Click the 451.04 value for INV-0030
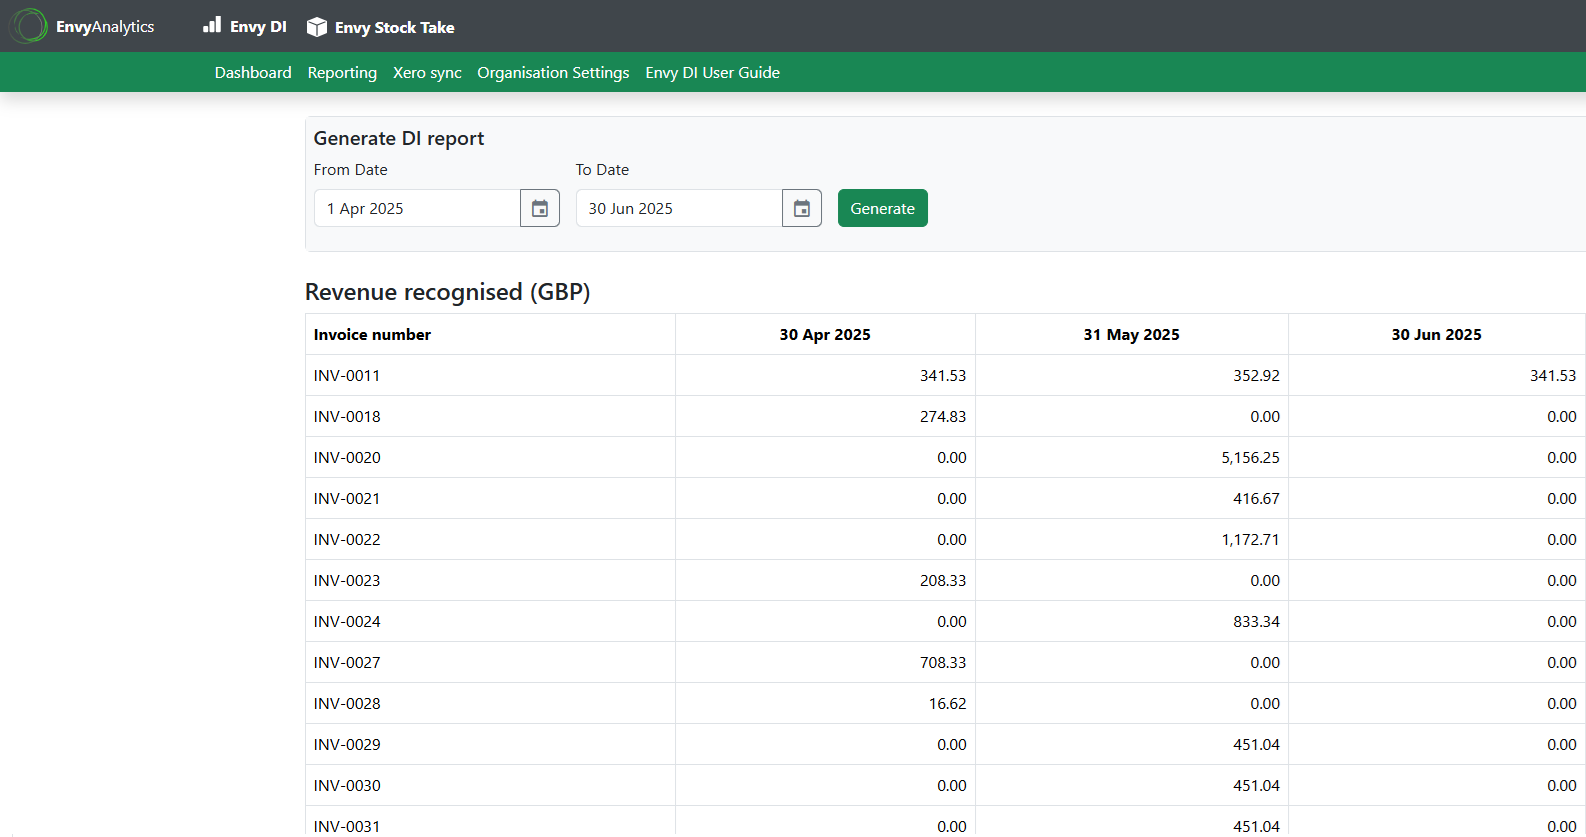 point(1256,785)
